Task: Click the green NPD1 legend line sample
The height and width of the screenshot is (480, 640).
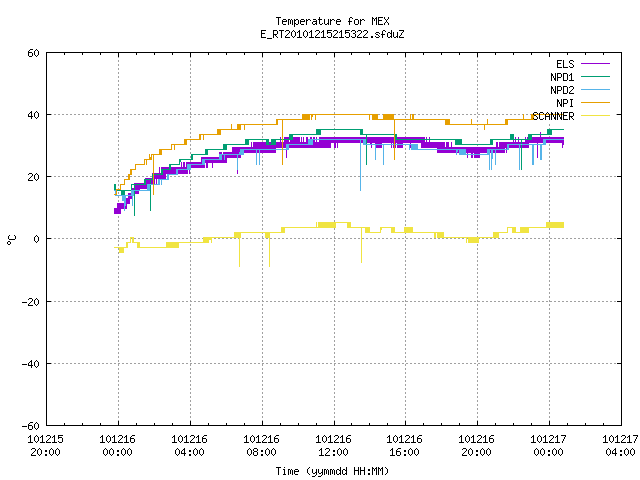Action: click(x=595, y=77)
